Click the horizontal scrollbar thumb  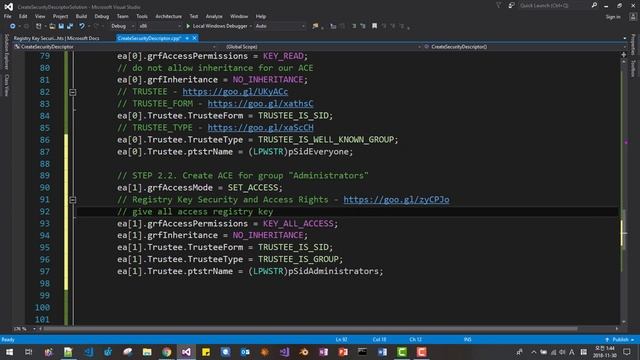tap(310, 329)
